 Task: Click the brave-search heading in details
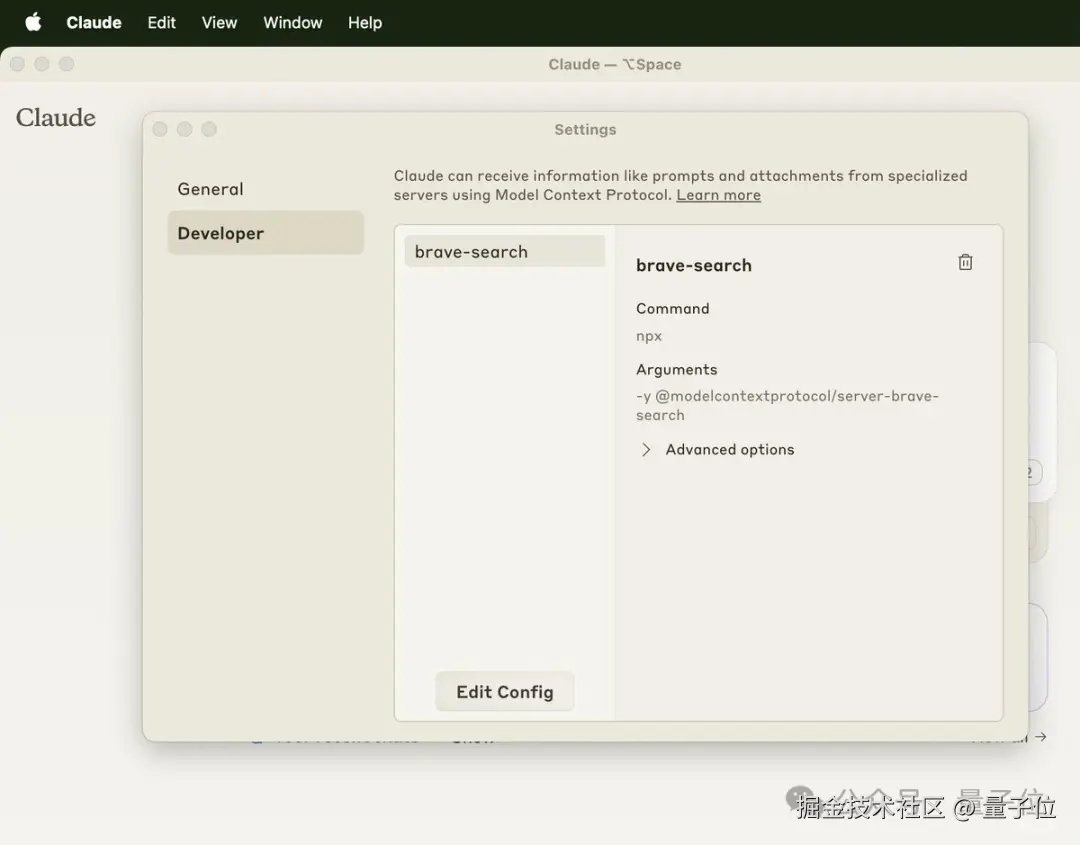click(694, 265)
